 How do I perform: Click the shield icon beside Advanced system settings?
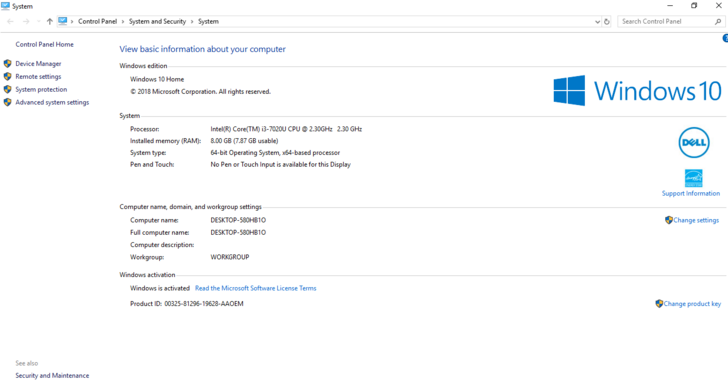[7, 102]
